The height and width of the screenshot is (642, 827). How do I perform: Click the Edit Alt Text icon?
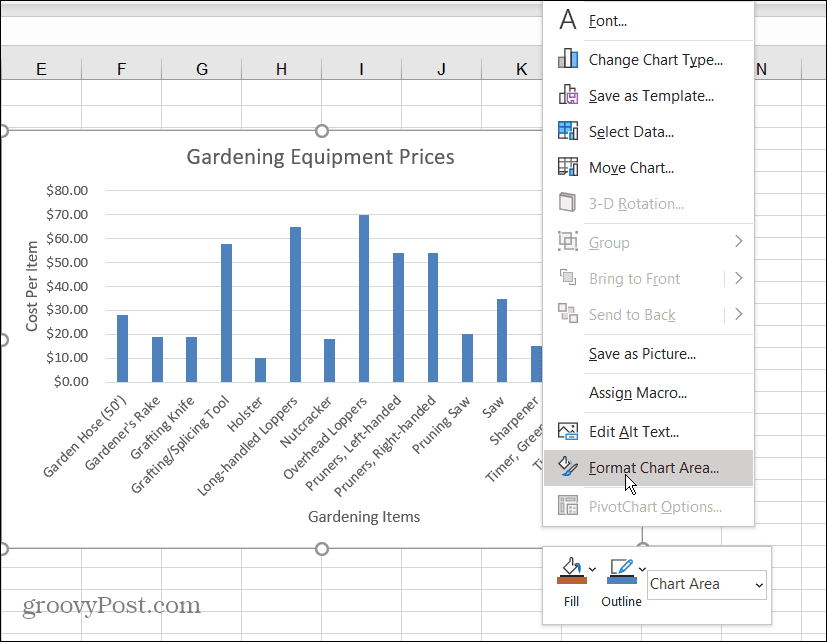[568, 432]
